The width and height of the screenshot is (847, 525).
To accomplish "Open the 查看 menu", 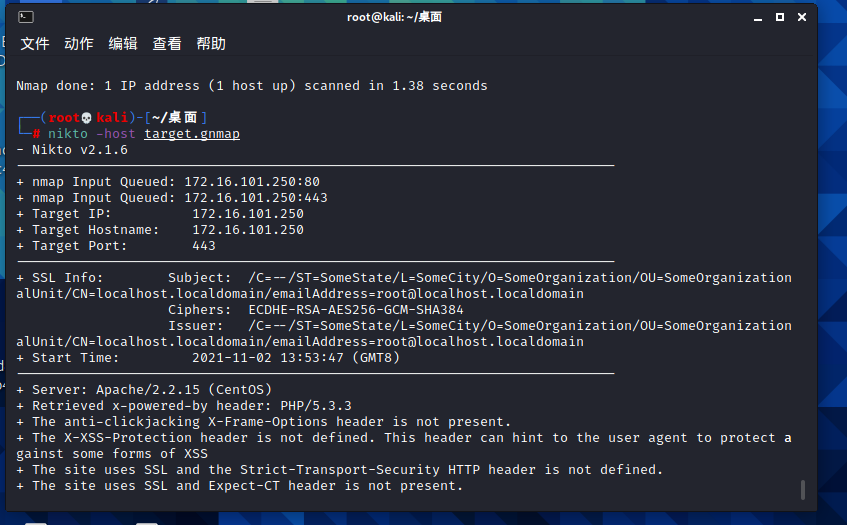I will coord(167,44).
